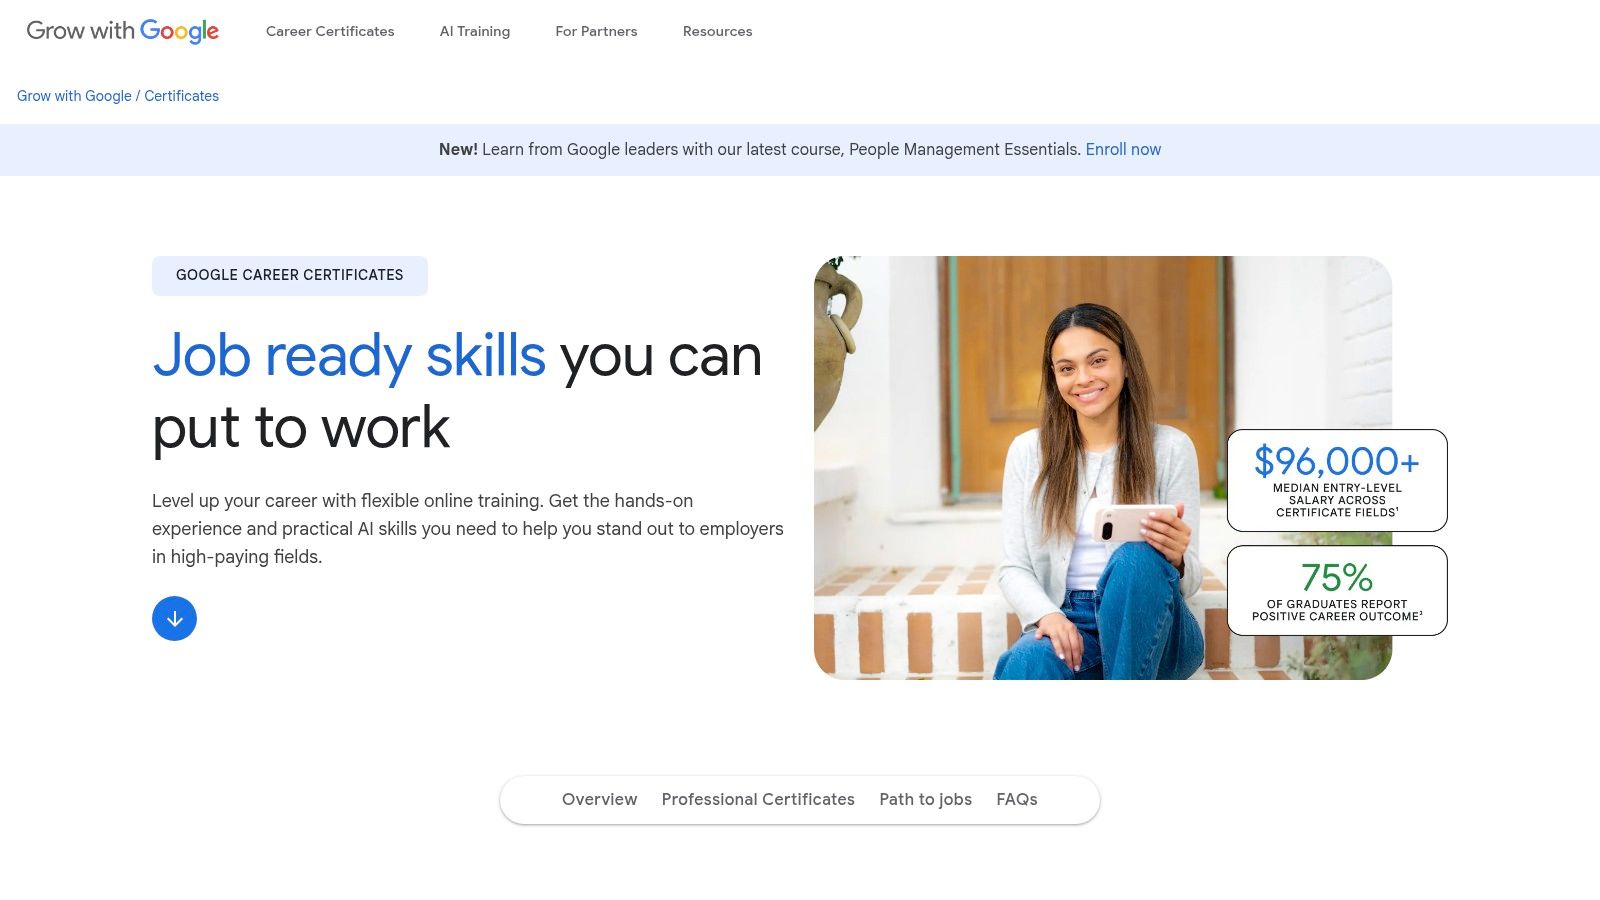Select the Path to jobs tab
Screen dimensions: 1600x900
(x=925, y=799)
